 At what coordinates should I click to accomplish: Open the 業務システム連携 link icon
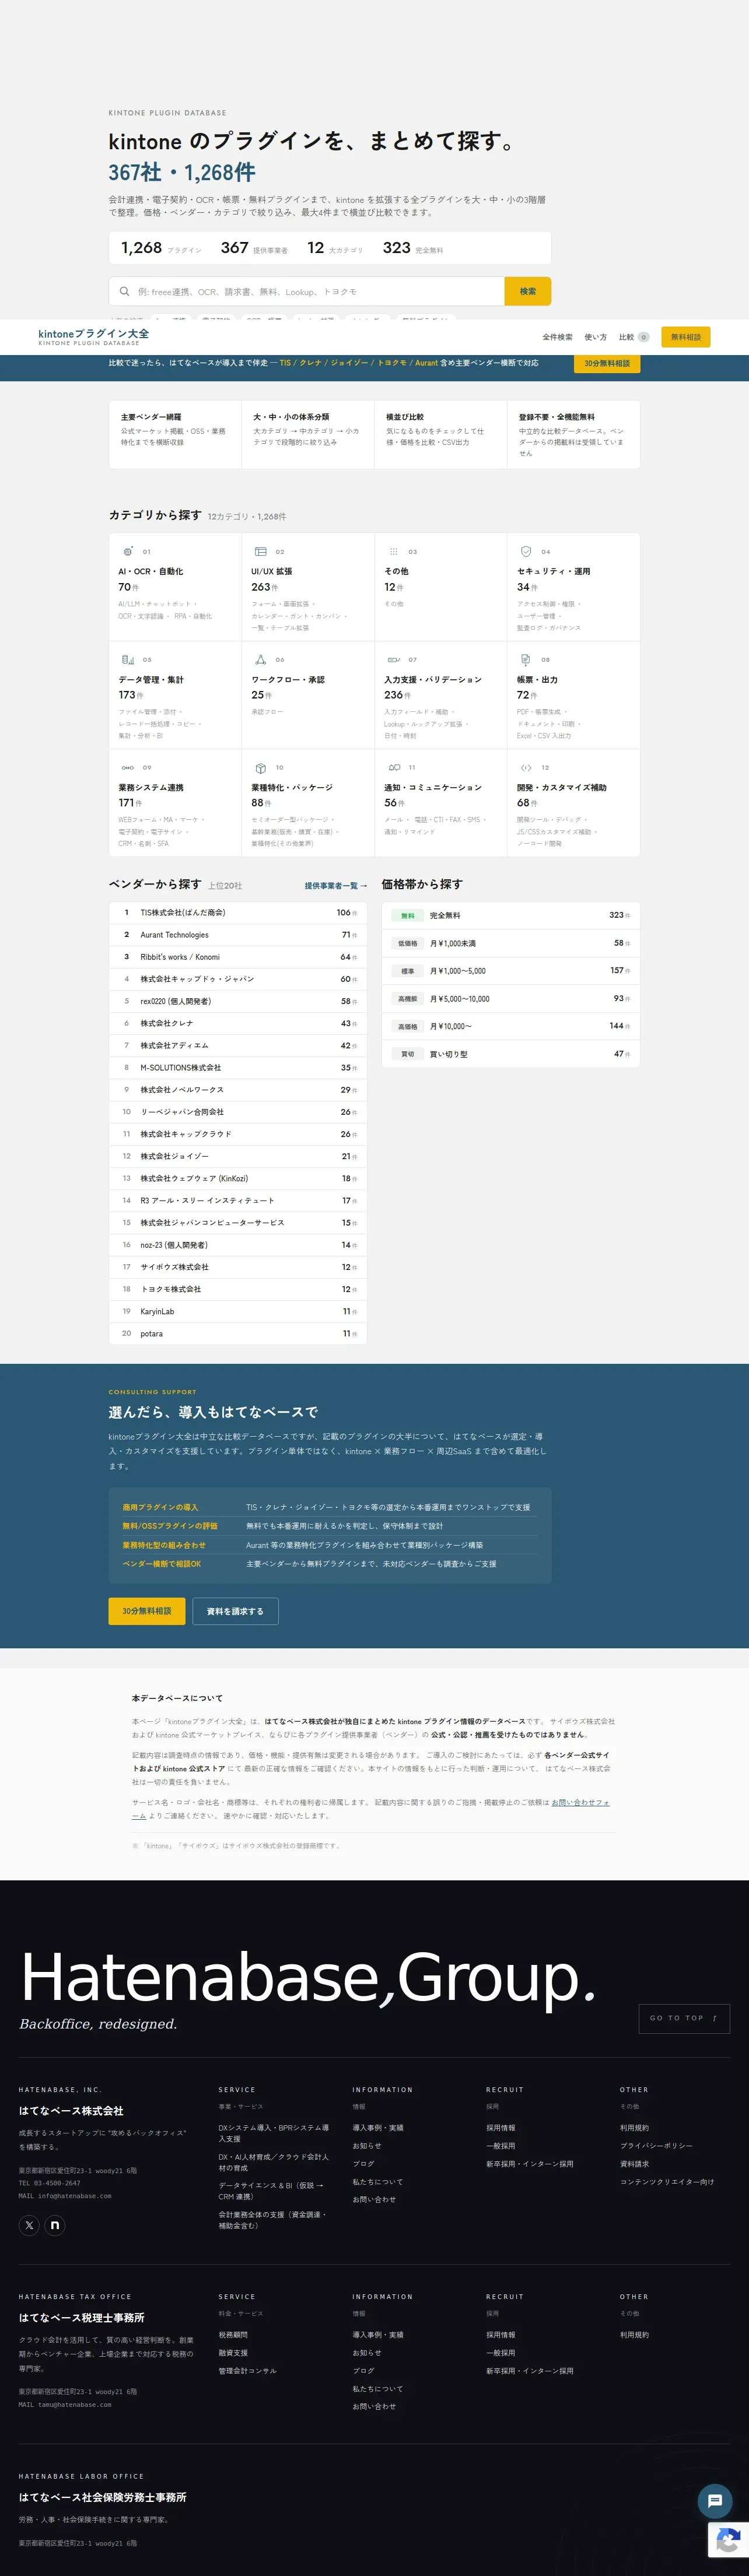127,767
